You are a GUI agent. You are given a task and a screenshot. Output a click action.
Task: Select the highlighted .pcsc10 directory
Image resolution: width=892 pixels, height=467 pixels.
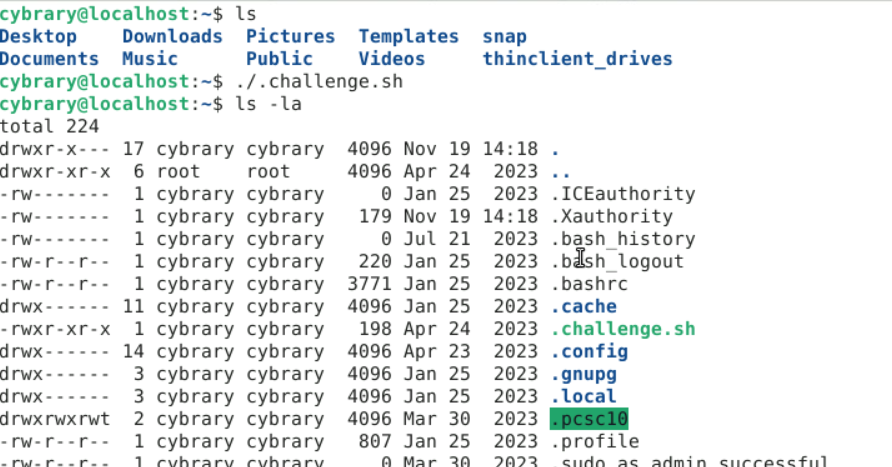(589, 419)
